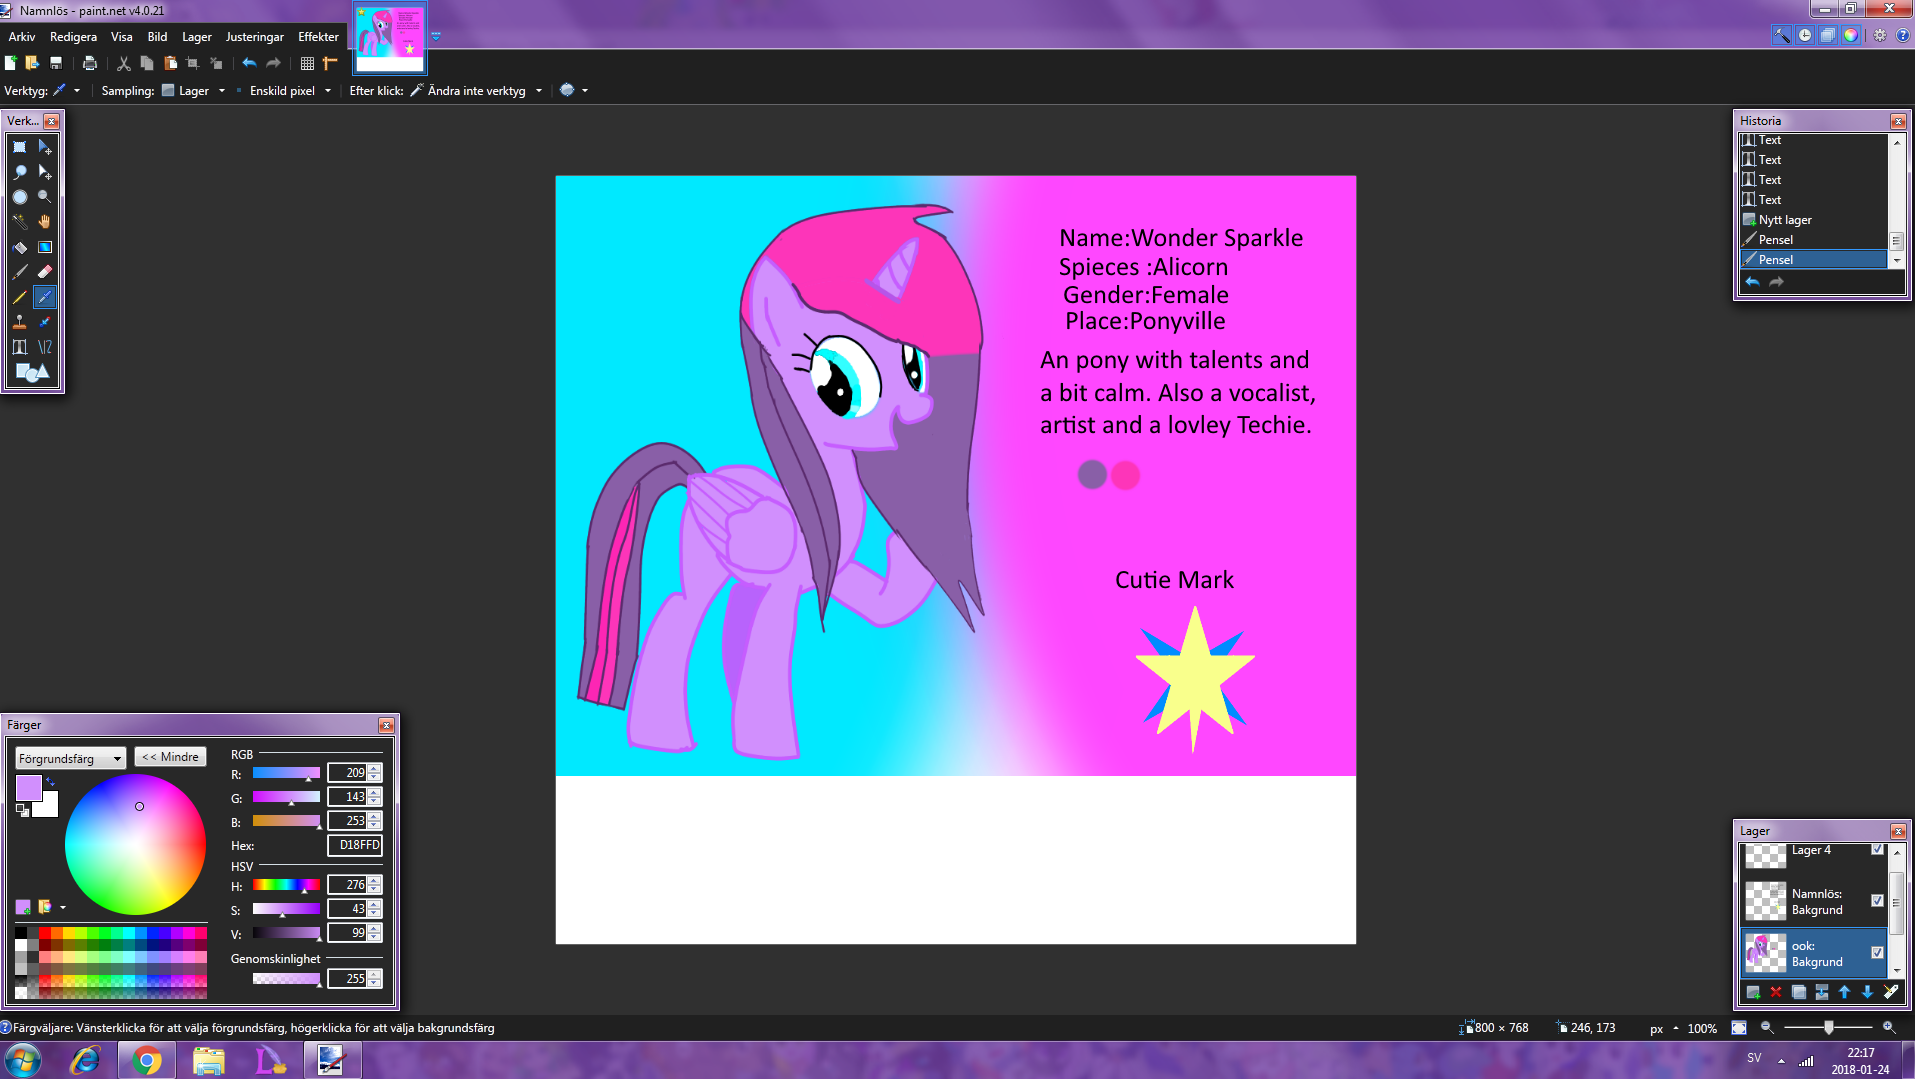The image size is (1915, 1079).
Task: Select the Recolor tool
Action: click(x=45, y=322)
